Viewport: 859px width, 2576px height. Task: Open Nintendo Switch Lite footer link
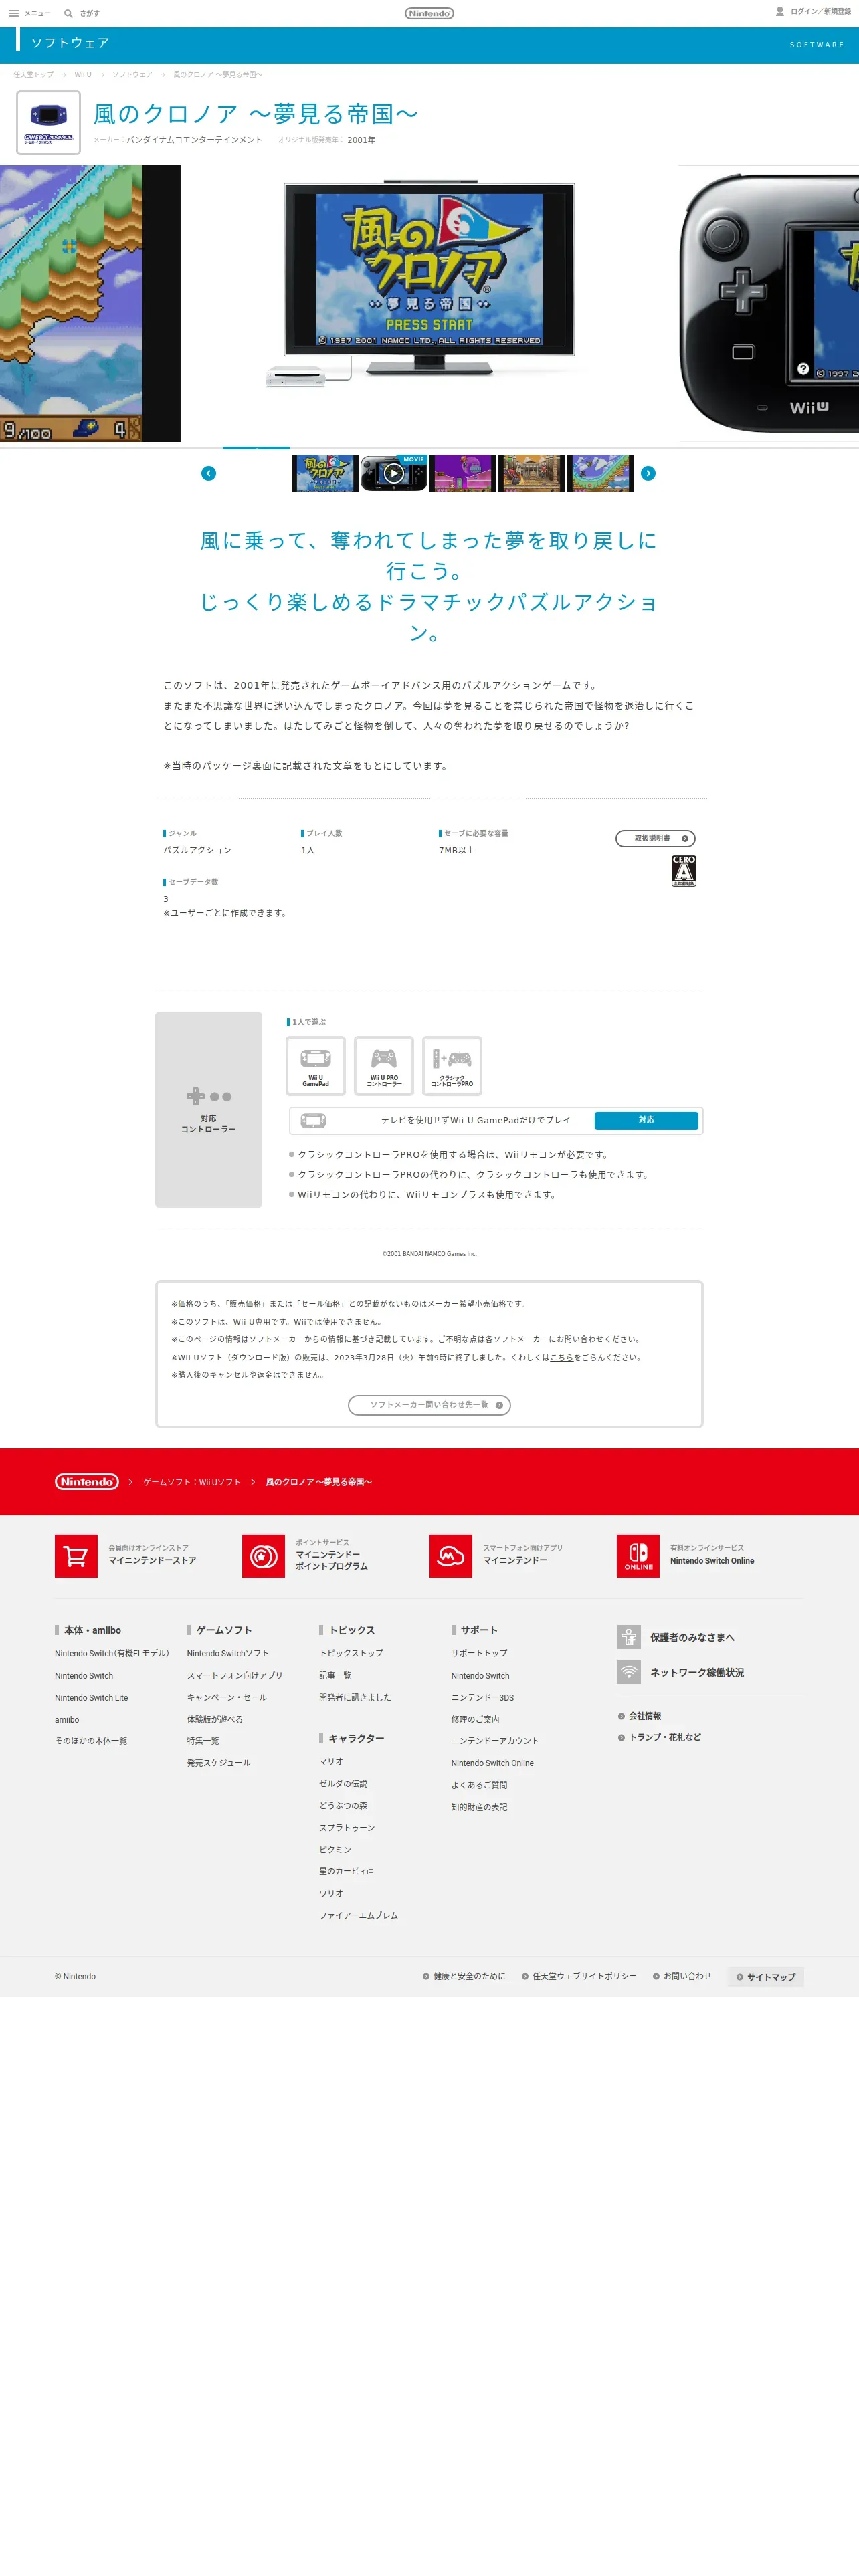tap(91, 1698)
